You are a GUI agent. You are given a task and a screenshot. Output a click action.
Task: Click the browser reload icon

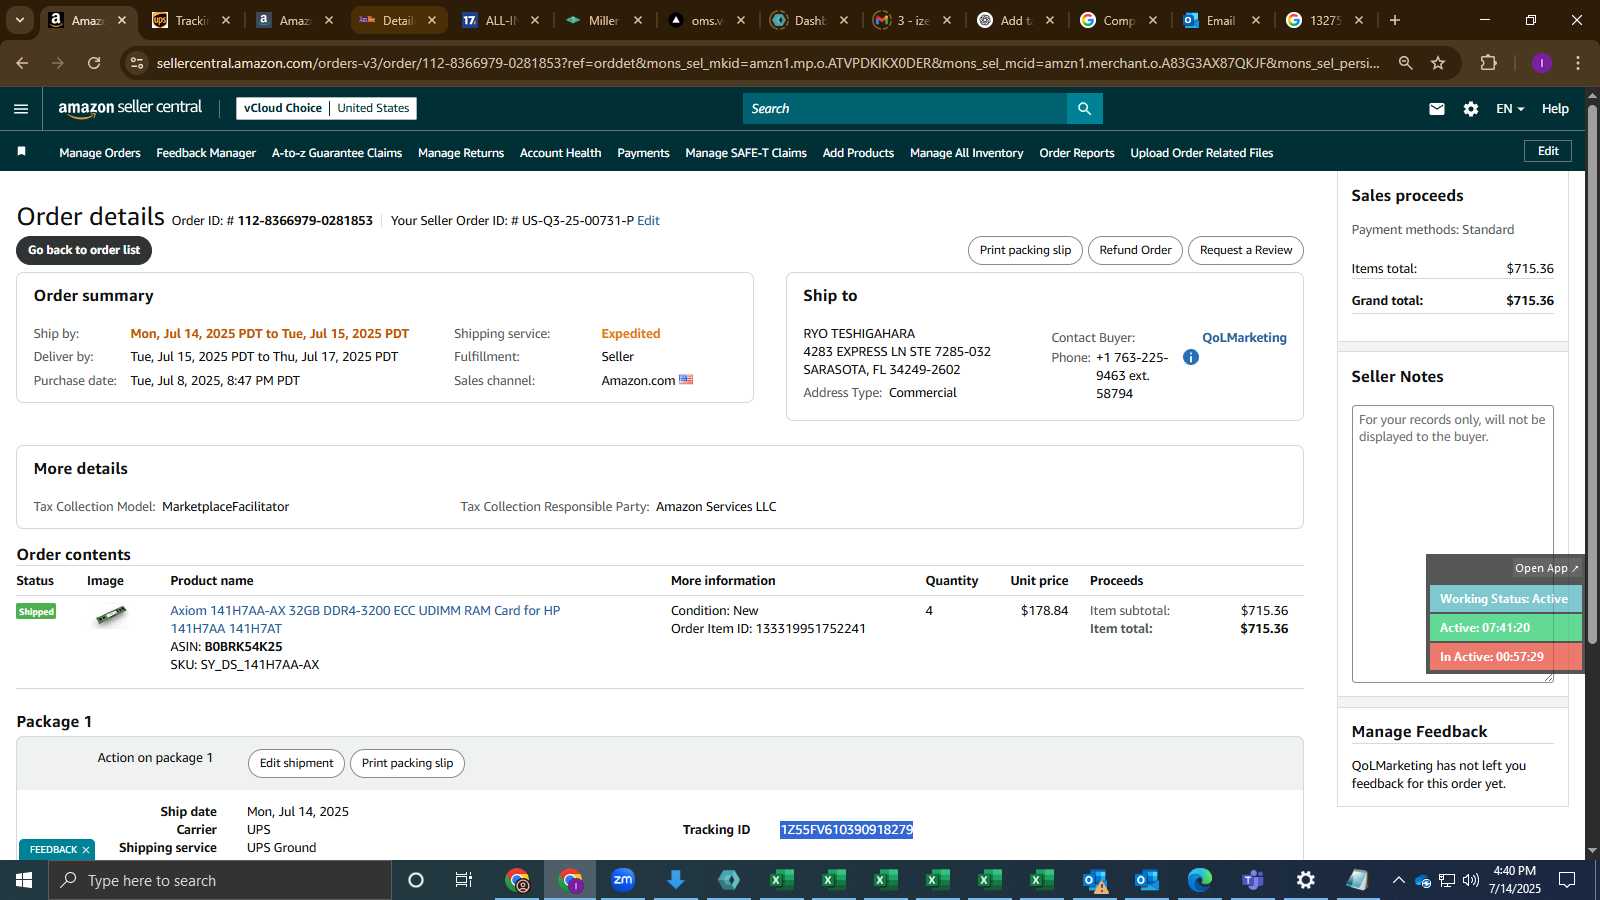point(94,63)
